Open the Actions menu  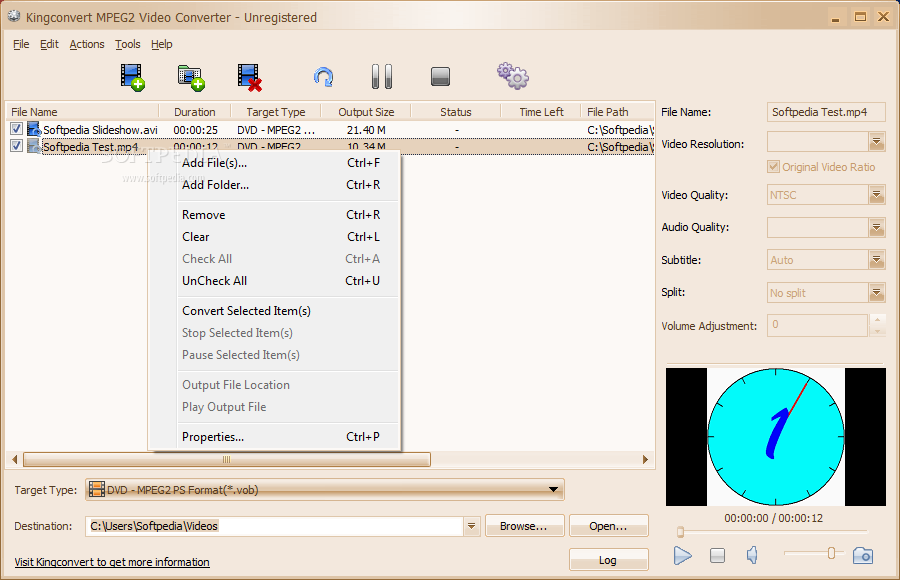click(87, 44)
